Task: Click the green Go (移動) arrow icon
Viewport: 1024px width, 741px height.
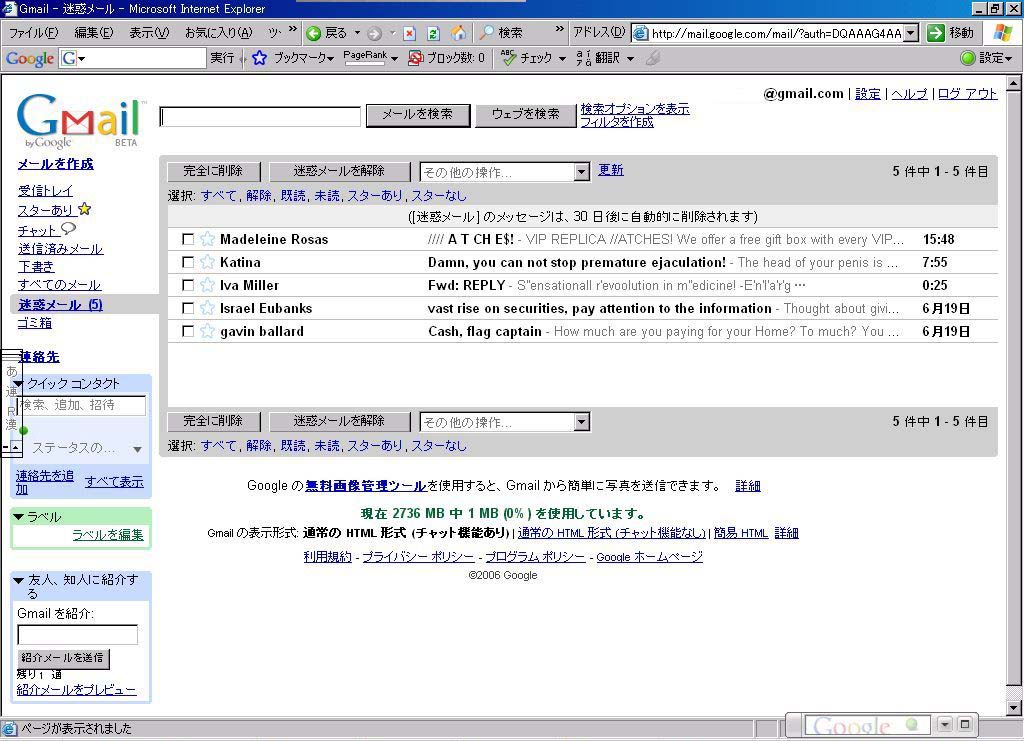Action: (936, 33)
